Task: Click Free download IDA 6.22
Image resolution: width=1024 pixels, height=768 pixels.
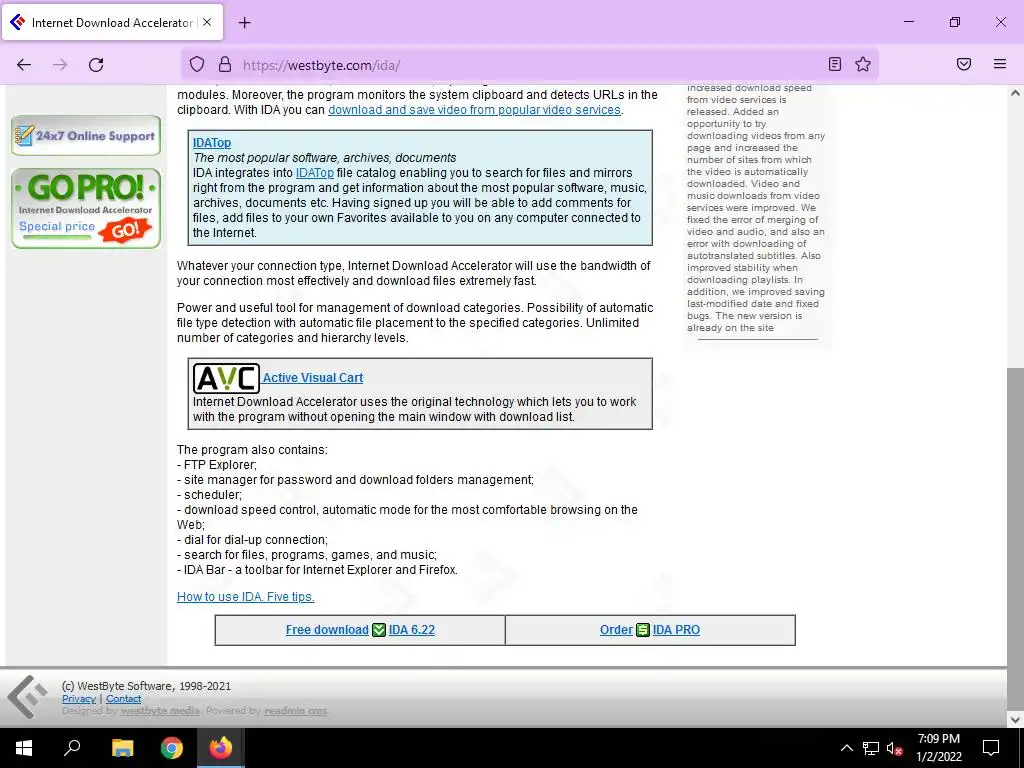Action: (x=360, y=630)
